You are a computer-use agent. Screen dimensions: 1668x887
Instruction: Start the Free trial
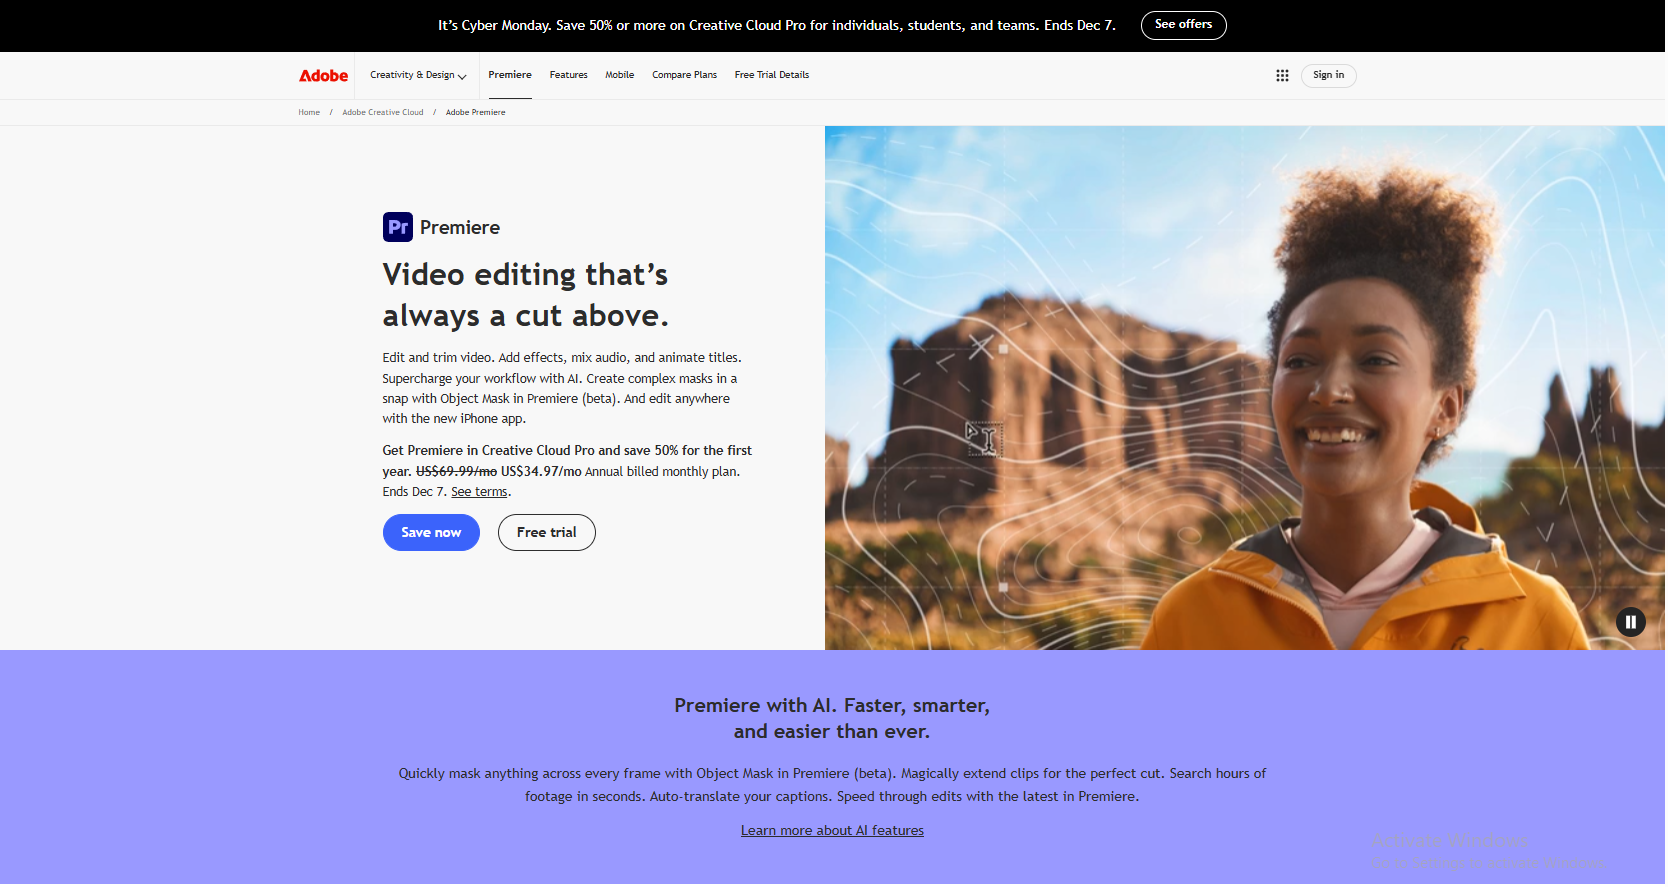point(546,533)
